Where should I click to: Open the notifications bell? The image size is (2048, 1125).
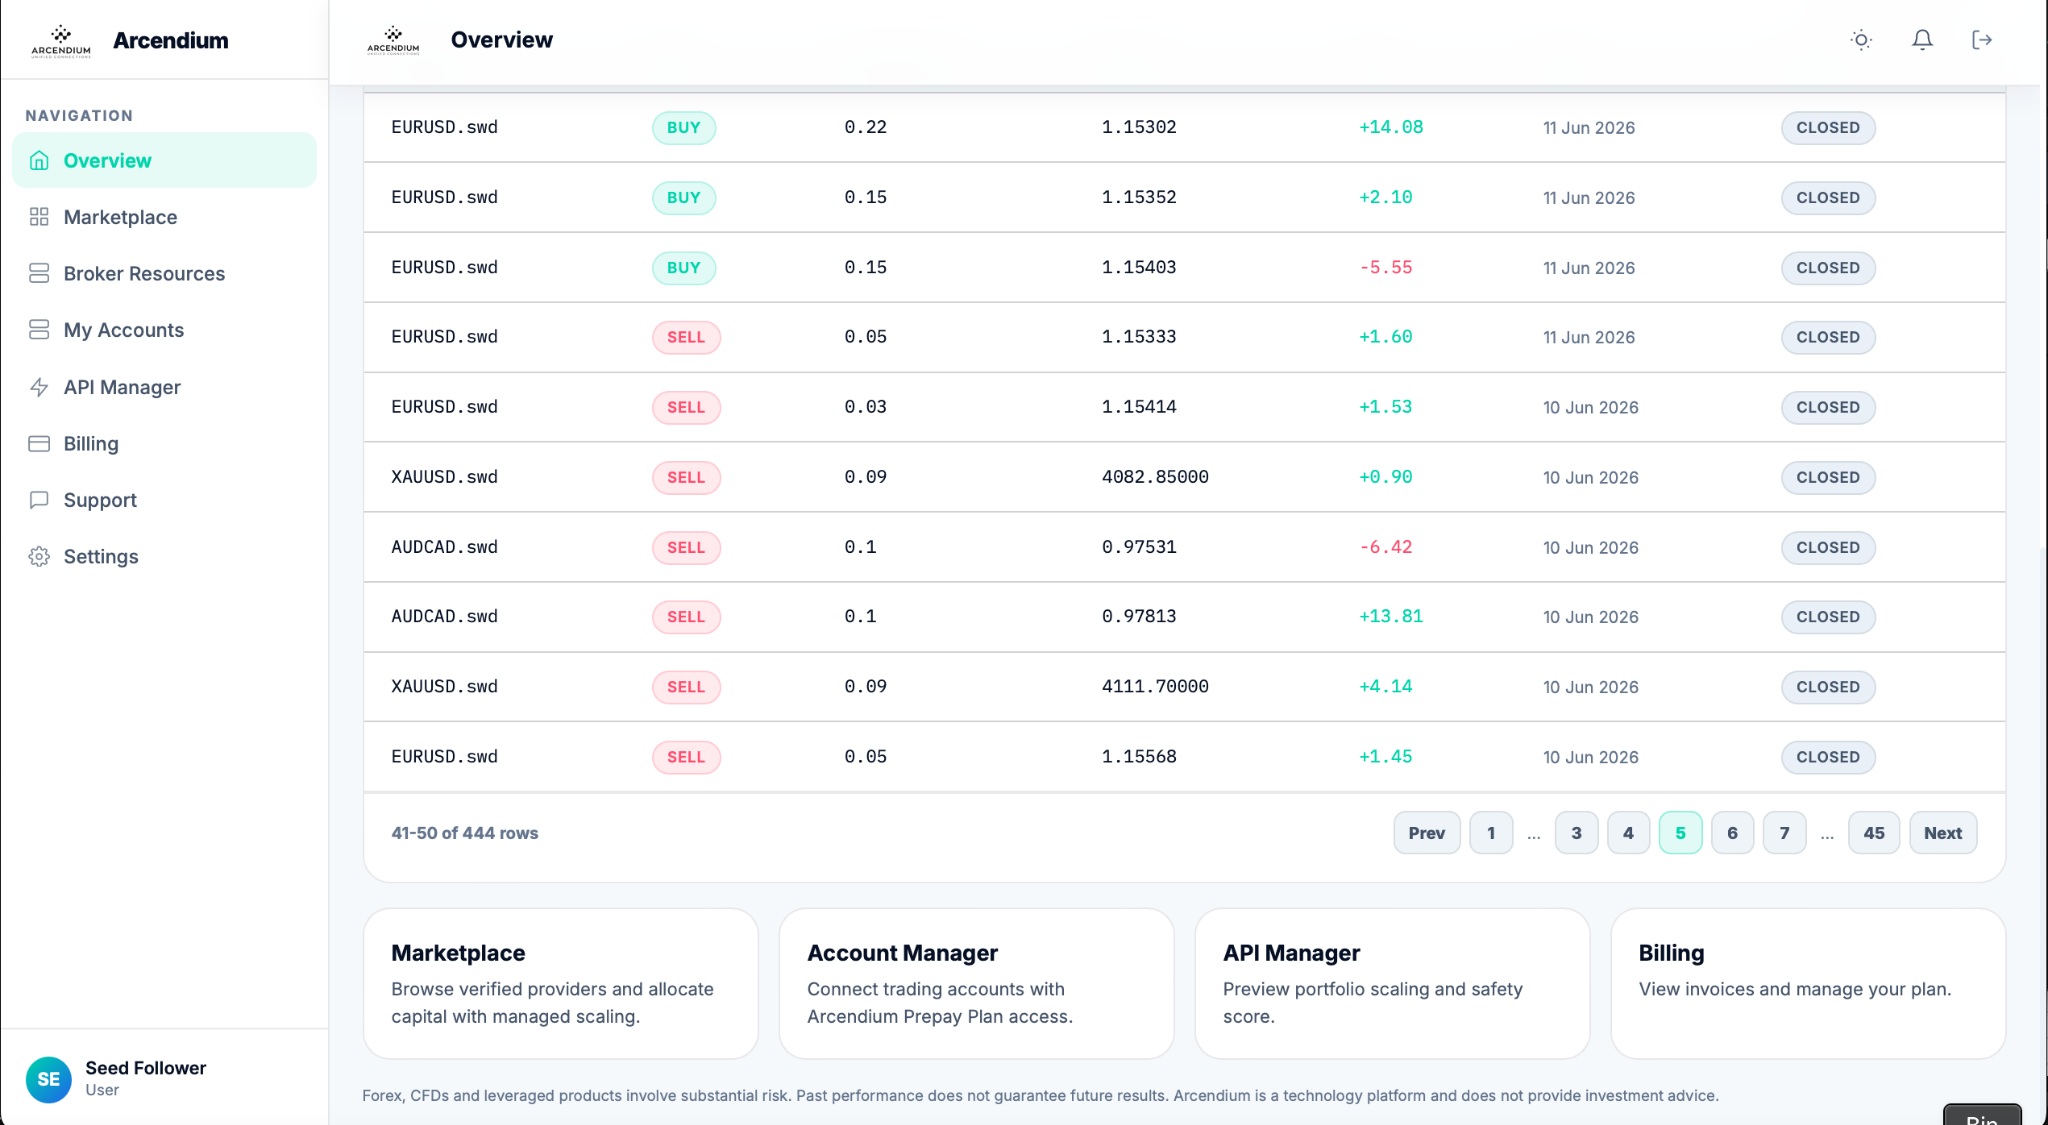coord(1922,40)
